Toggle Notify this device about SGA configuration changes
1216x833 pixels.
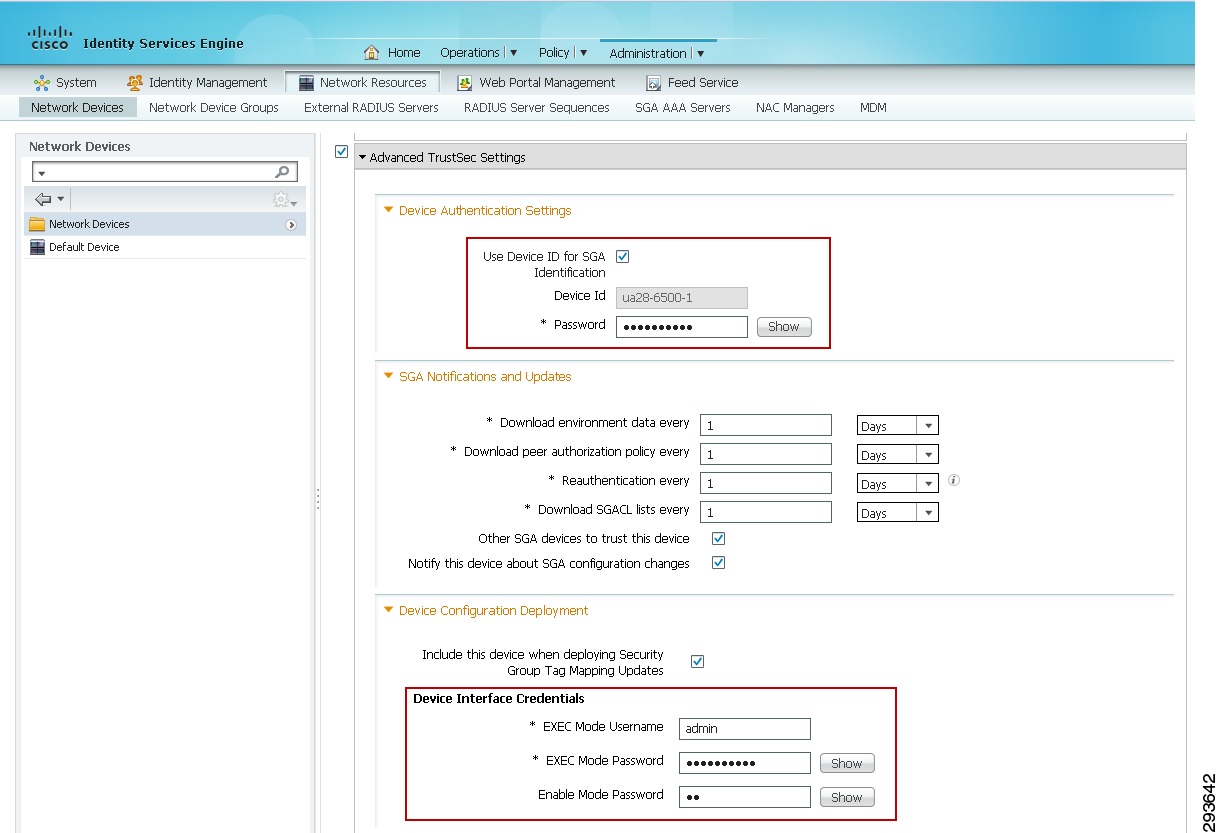(718, 563)
